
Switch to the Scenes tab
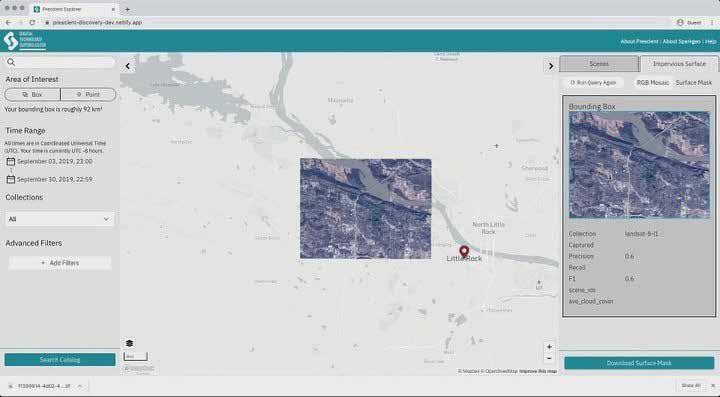(x=599, y=64)
